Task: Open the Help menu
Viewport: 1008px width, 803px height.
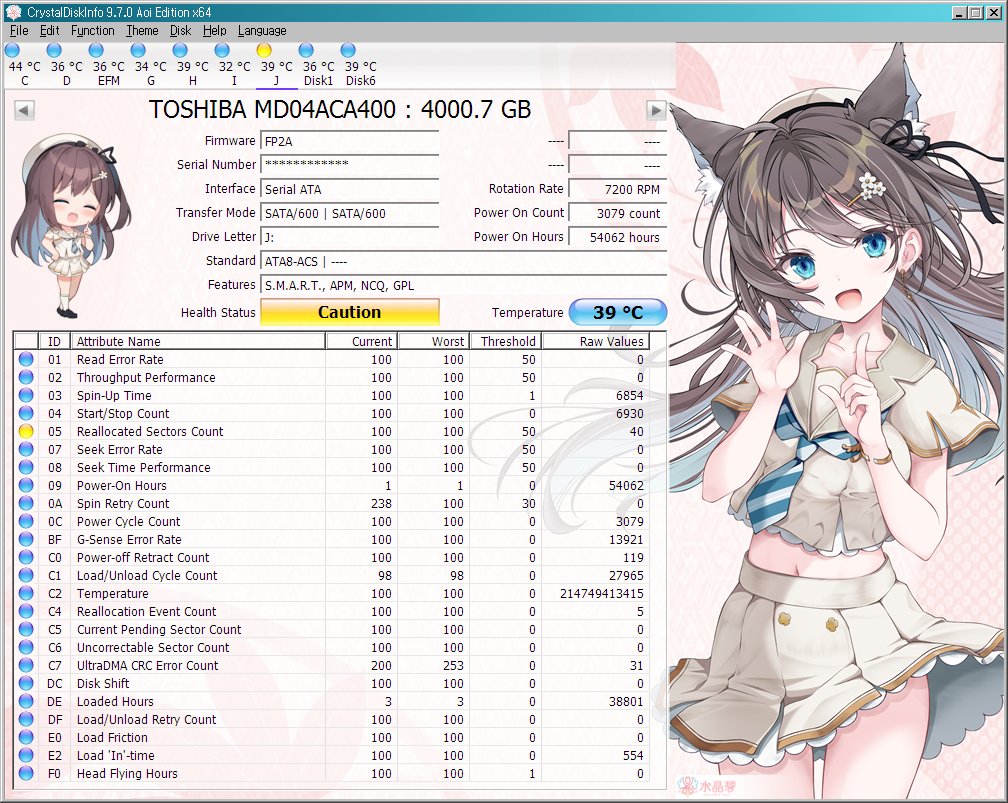Action: click(x=215, y=31)
